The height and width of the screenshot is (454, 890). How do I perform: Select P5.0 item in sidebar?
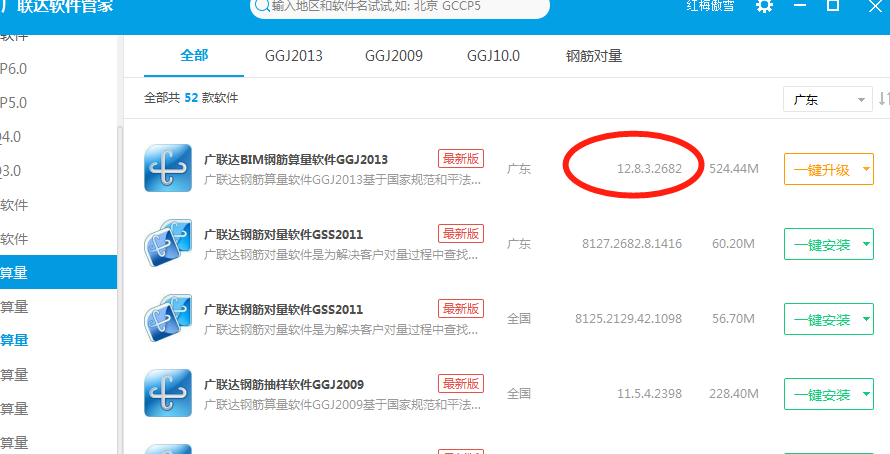click(x=14, y=103)
